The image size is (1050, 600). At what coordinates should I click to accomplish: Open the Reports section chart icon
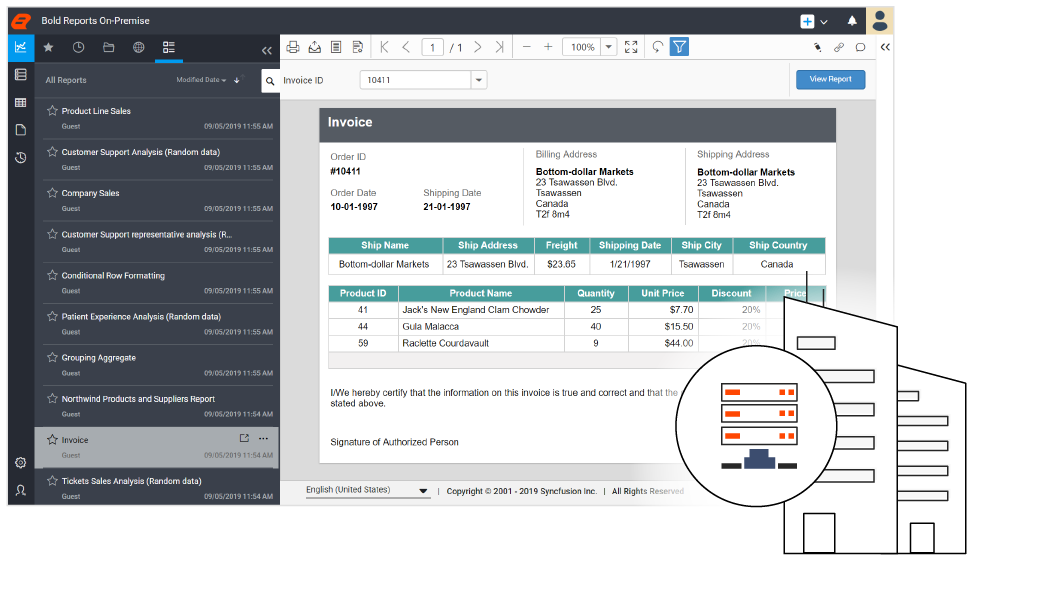pos(21,47)
